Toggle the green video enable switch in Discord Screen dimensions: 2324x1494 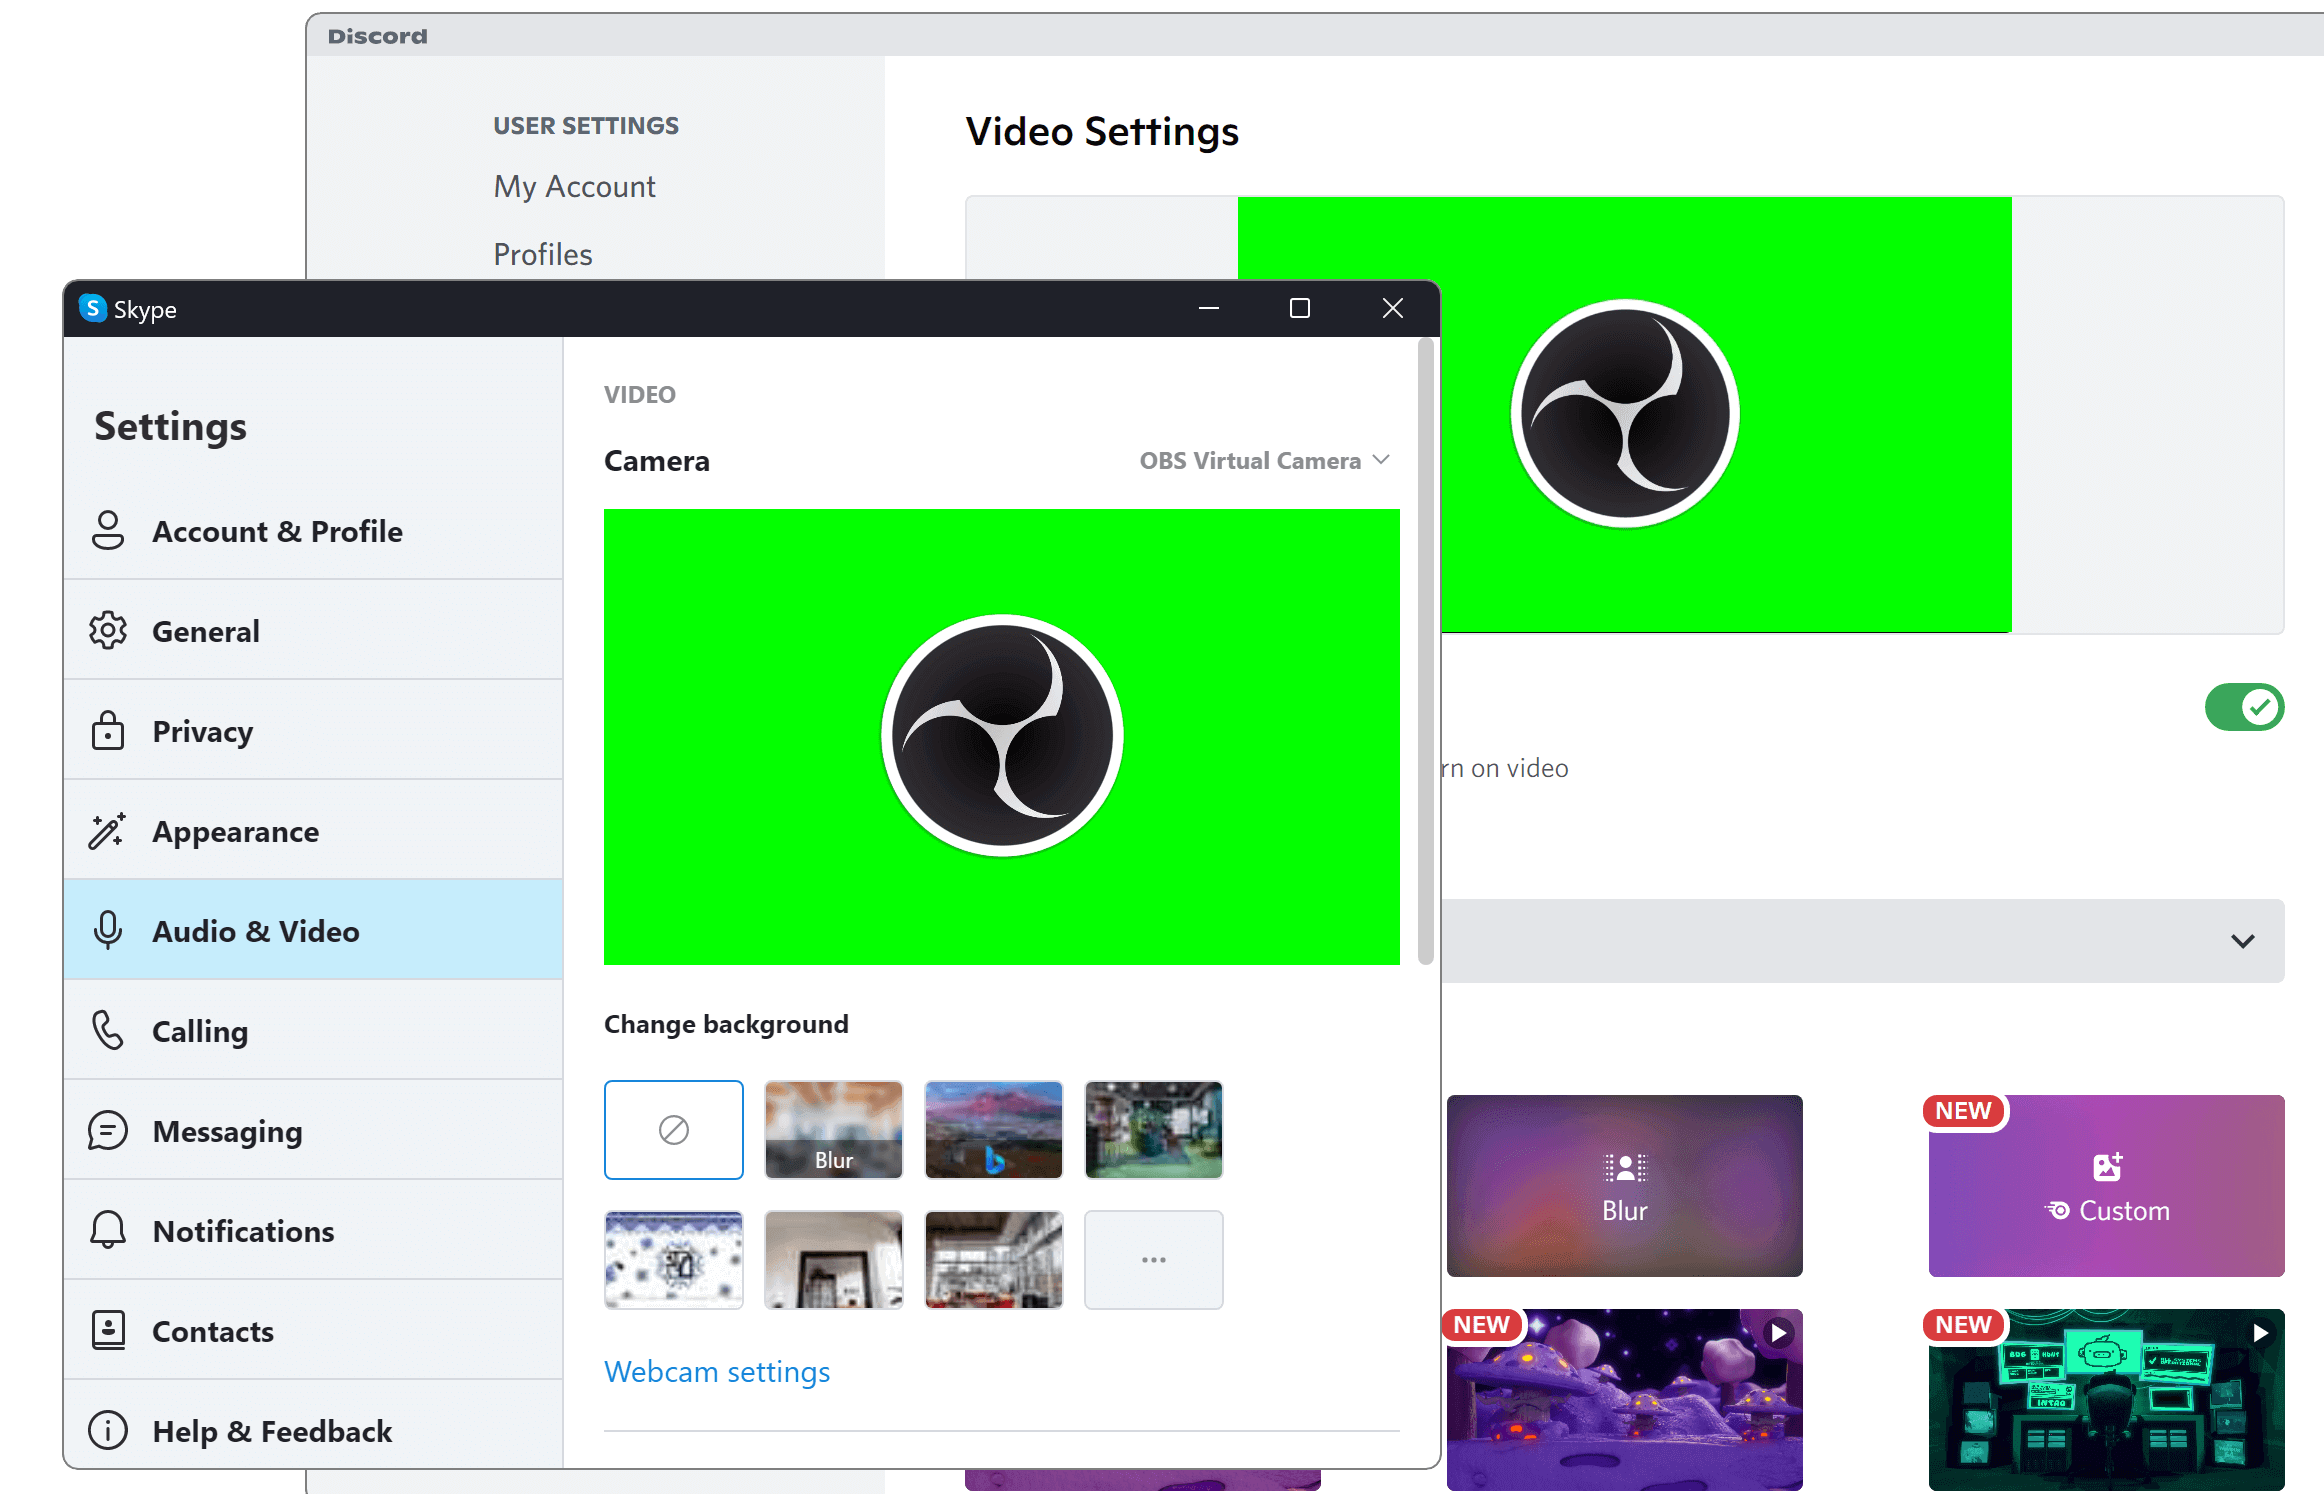2243,708
